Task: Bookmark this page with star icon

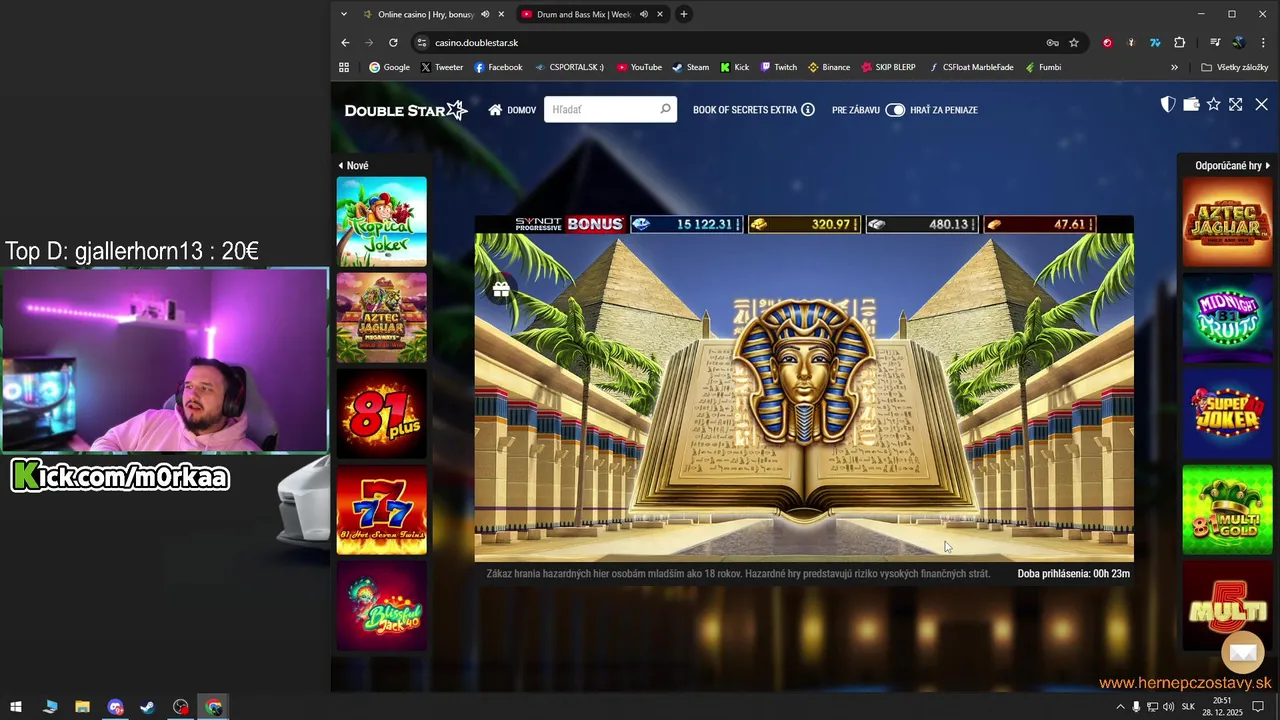Action: [1074, 43]
